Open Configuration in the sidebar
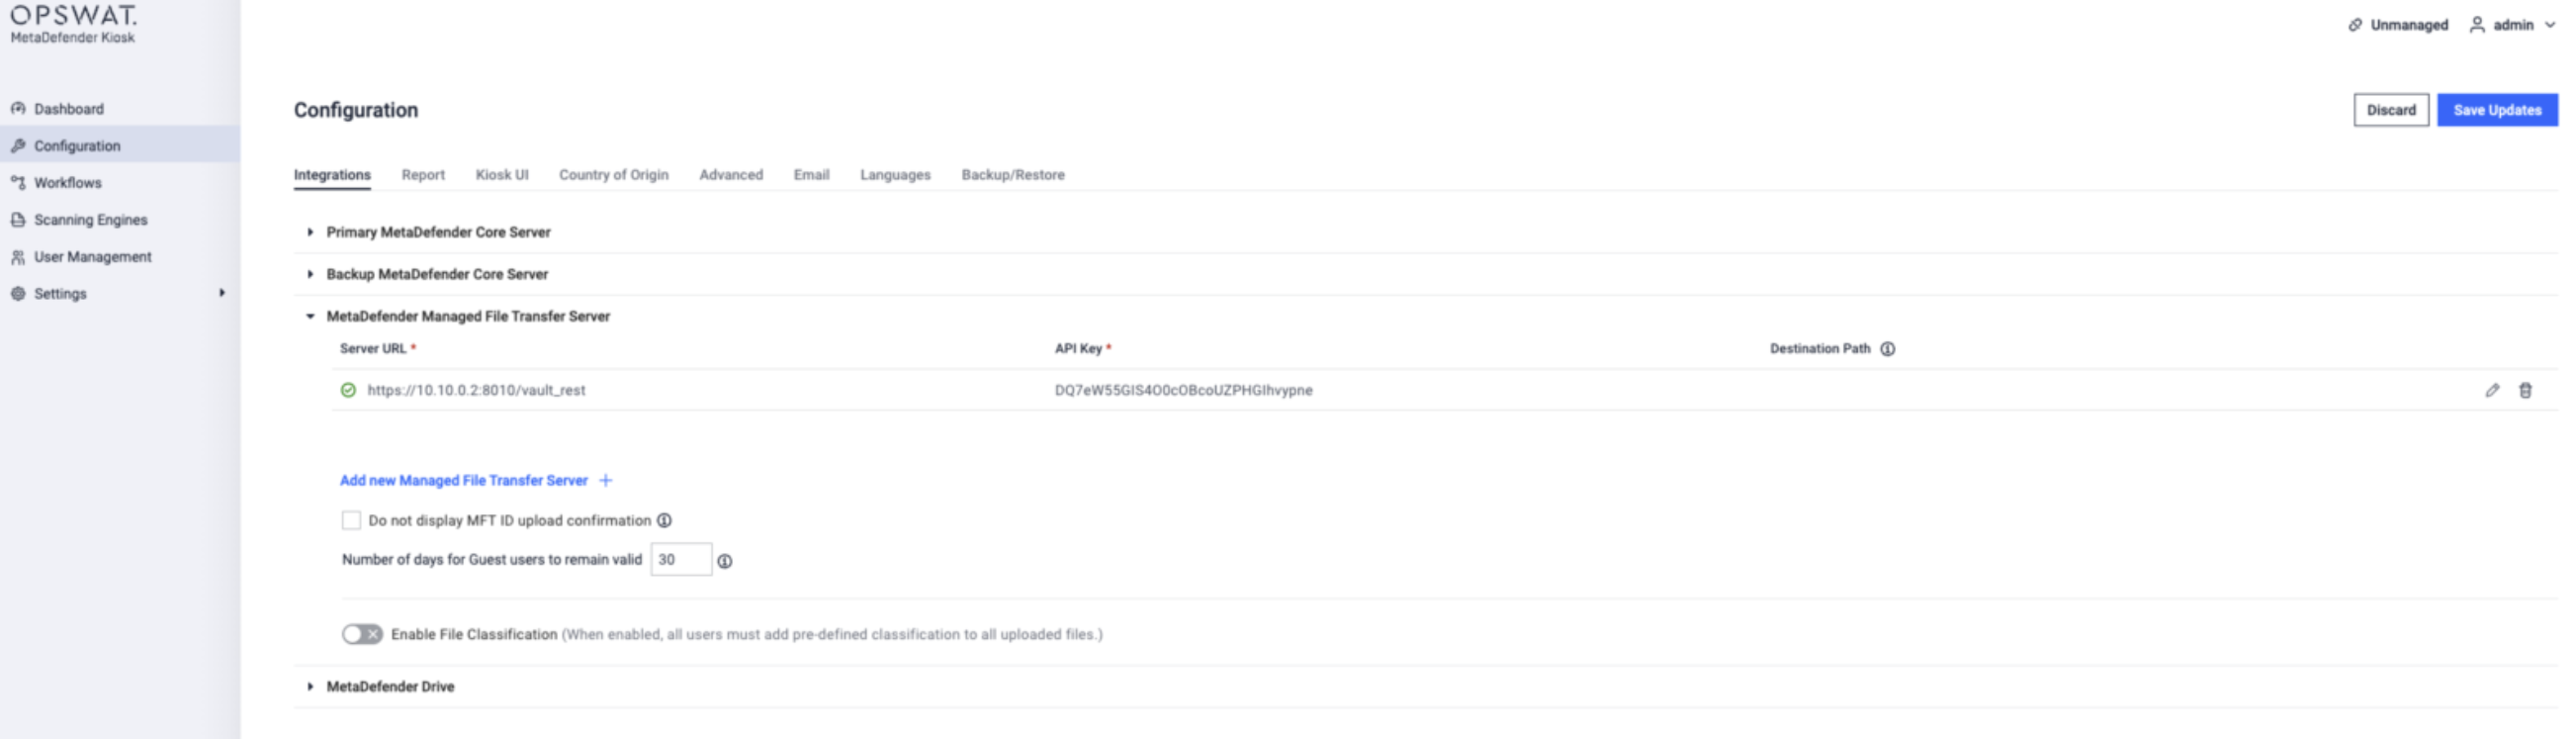The width and height of the screenshot is (2576, 739). click(x=120, y=145)
